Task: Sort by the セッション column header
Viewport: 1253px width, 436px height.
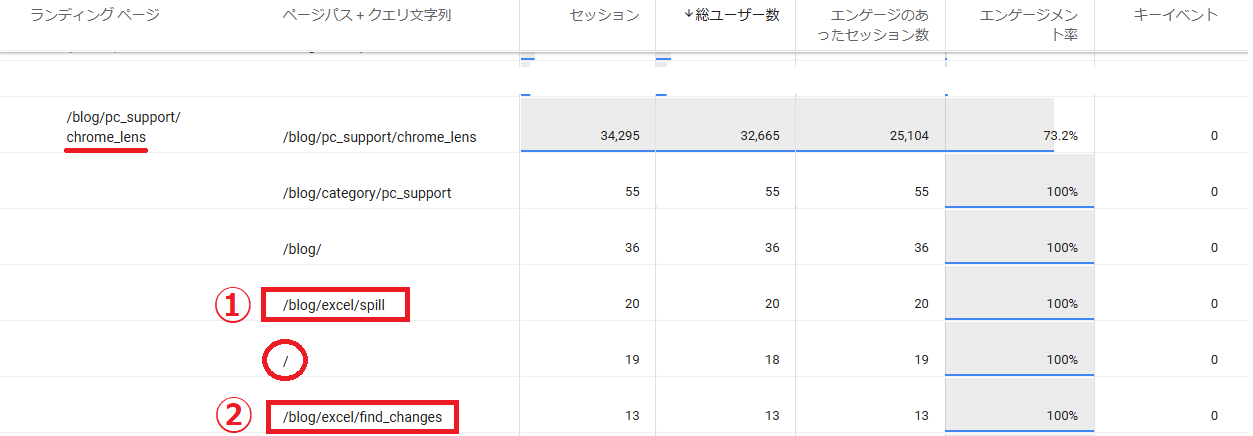Action: [604, 15]
